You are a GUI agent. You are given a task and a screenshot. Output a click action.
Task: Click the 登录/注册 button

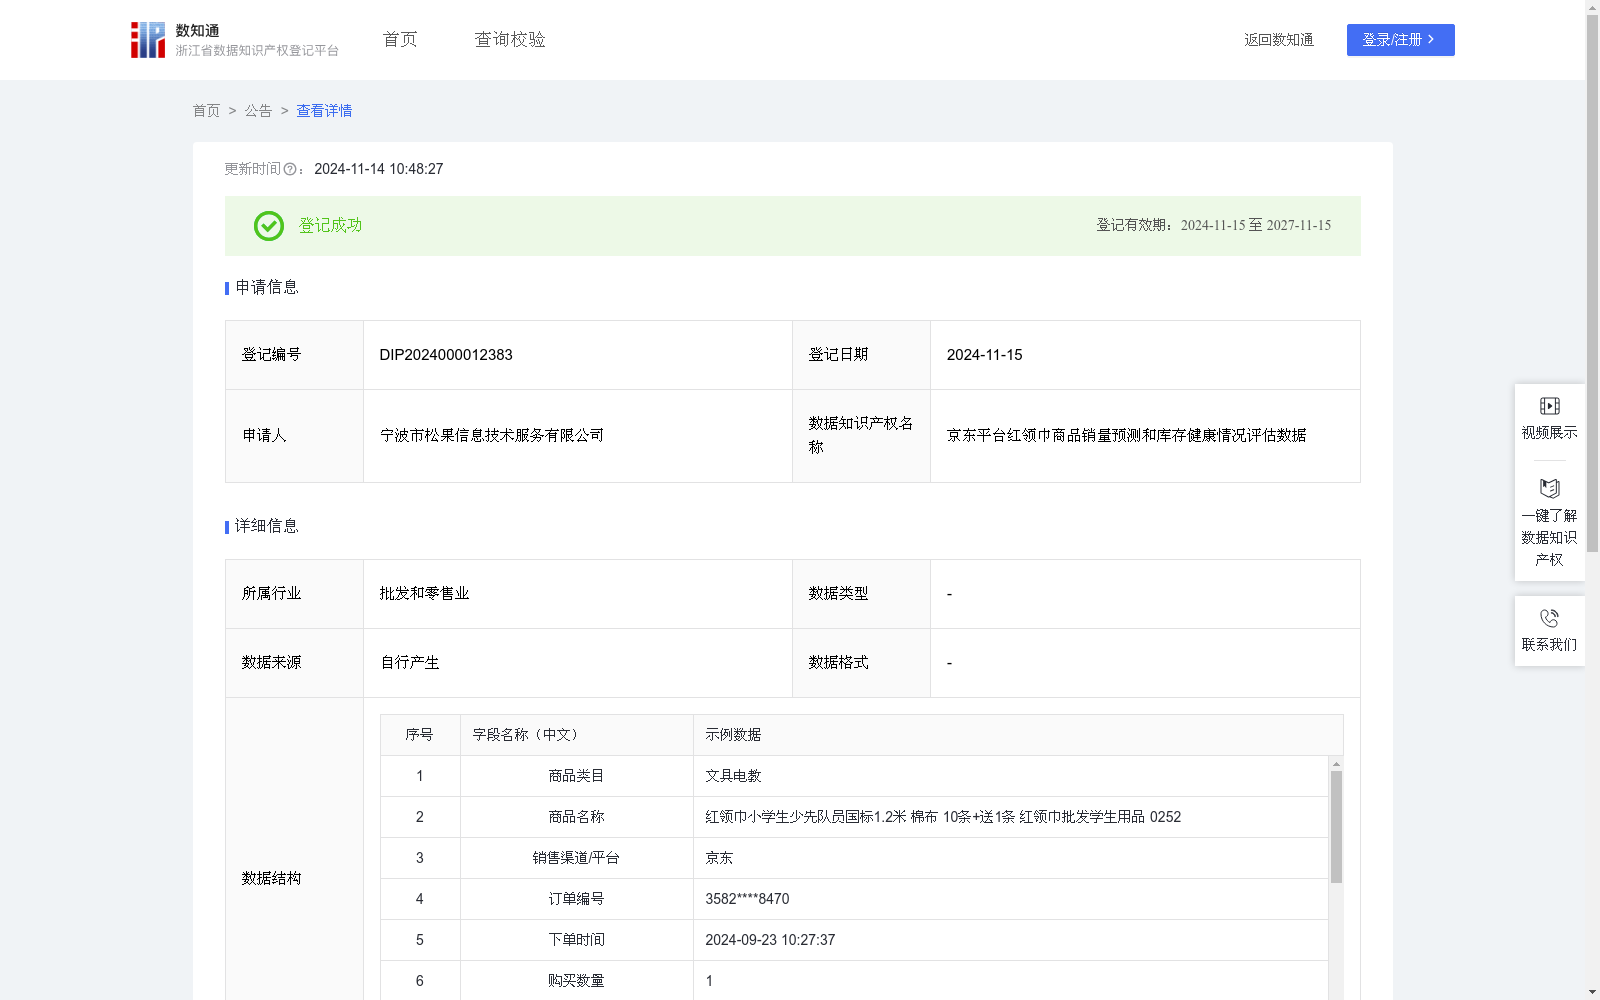tap(1400, 40)
